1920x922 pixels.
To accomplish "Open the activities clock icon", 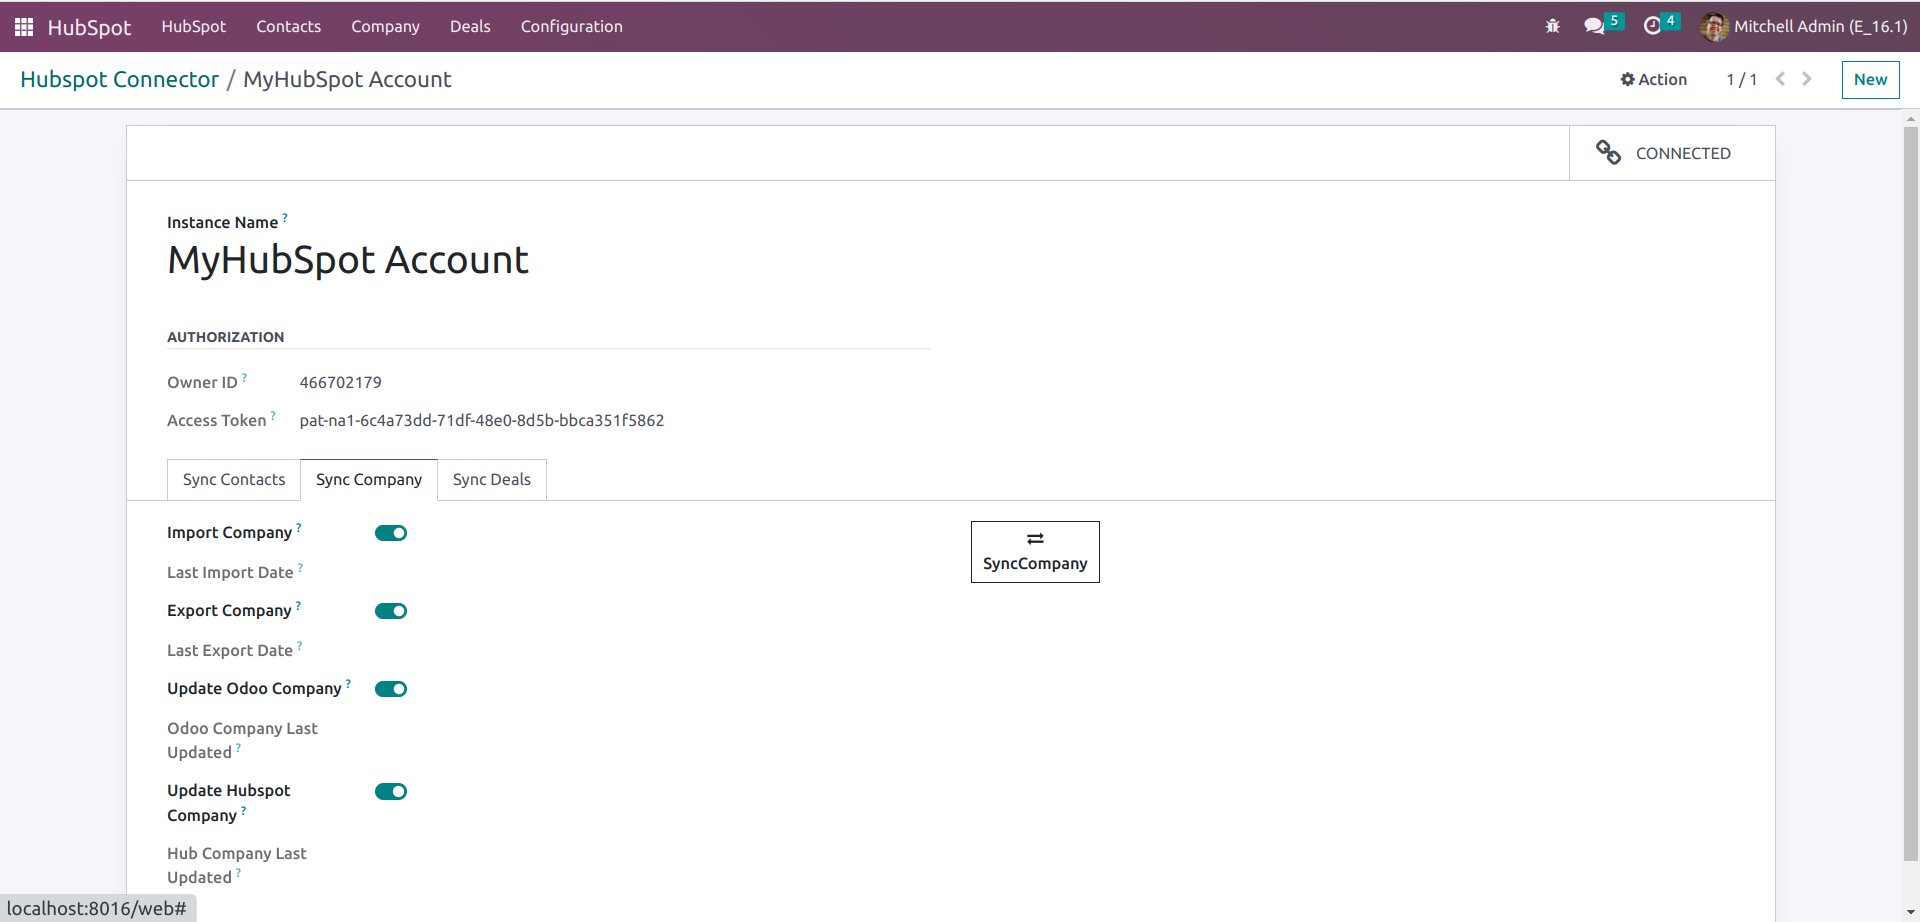I will click(x=1652, y=26).
